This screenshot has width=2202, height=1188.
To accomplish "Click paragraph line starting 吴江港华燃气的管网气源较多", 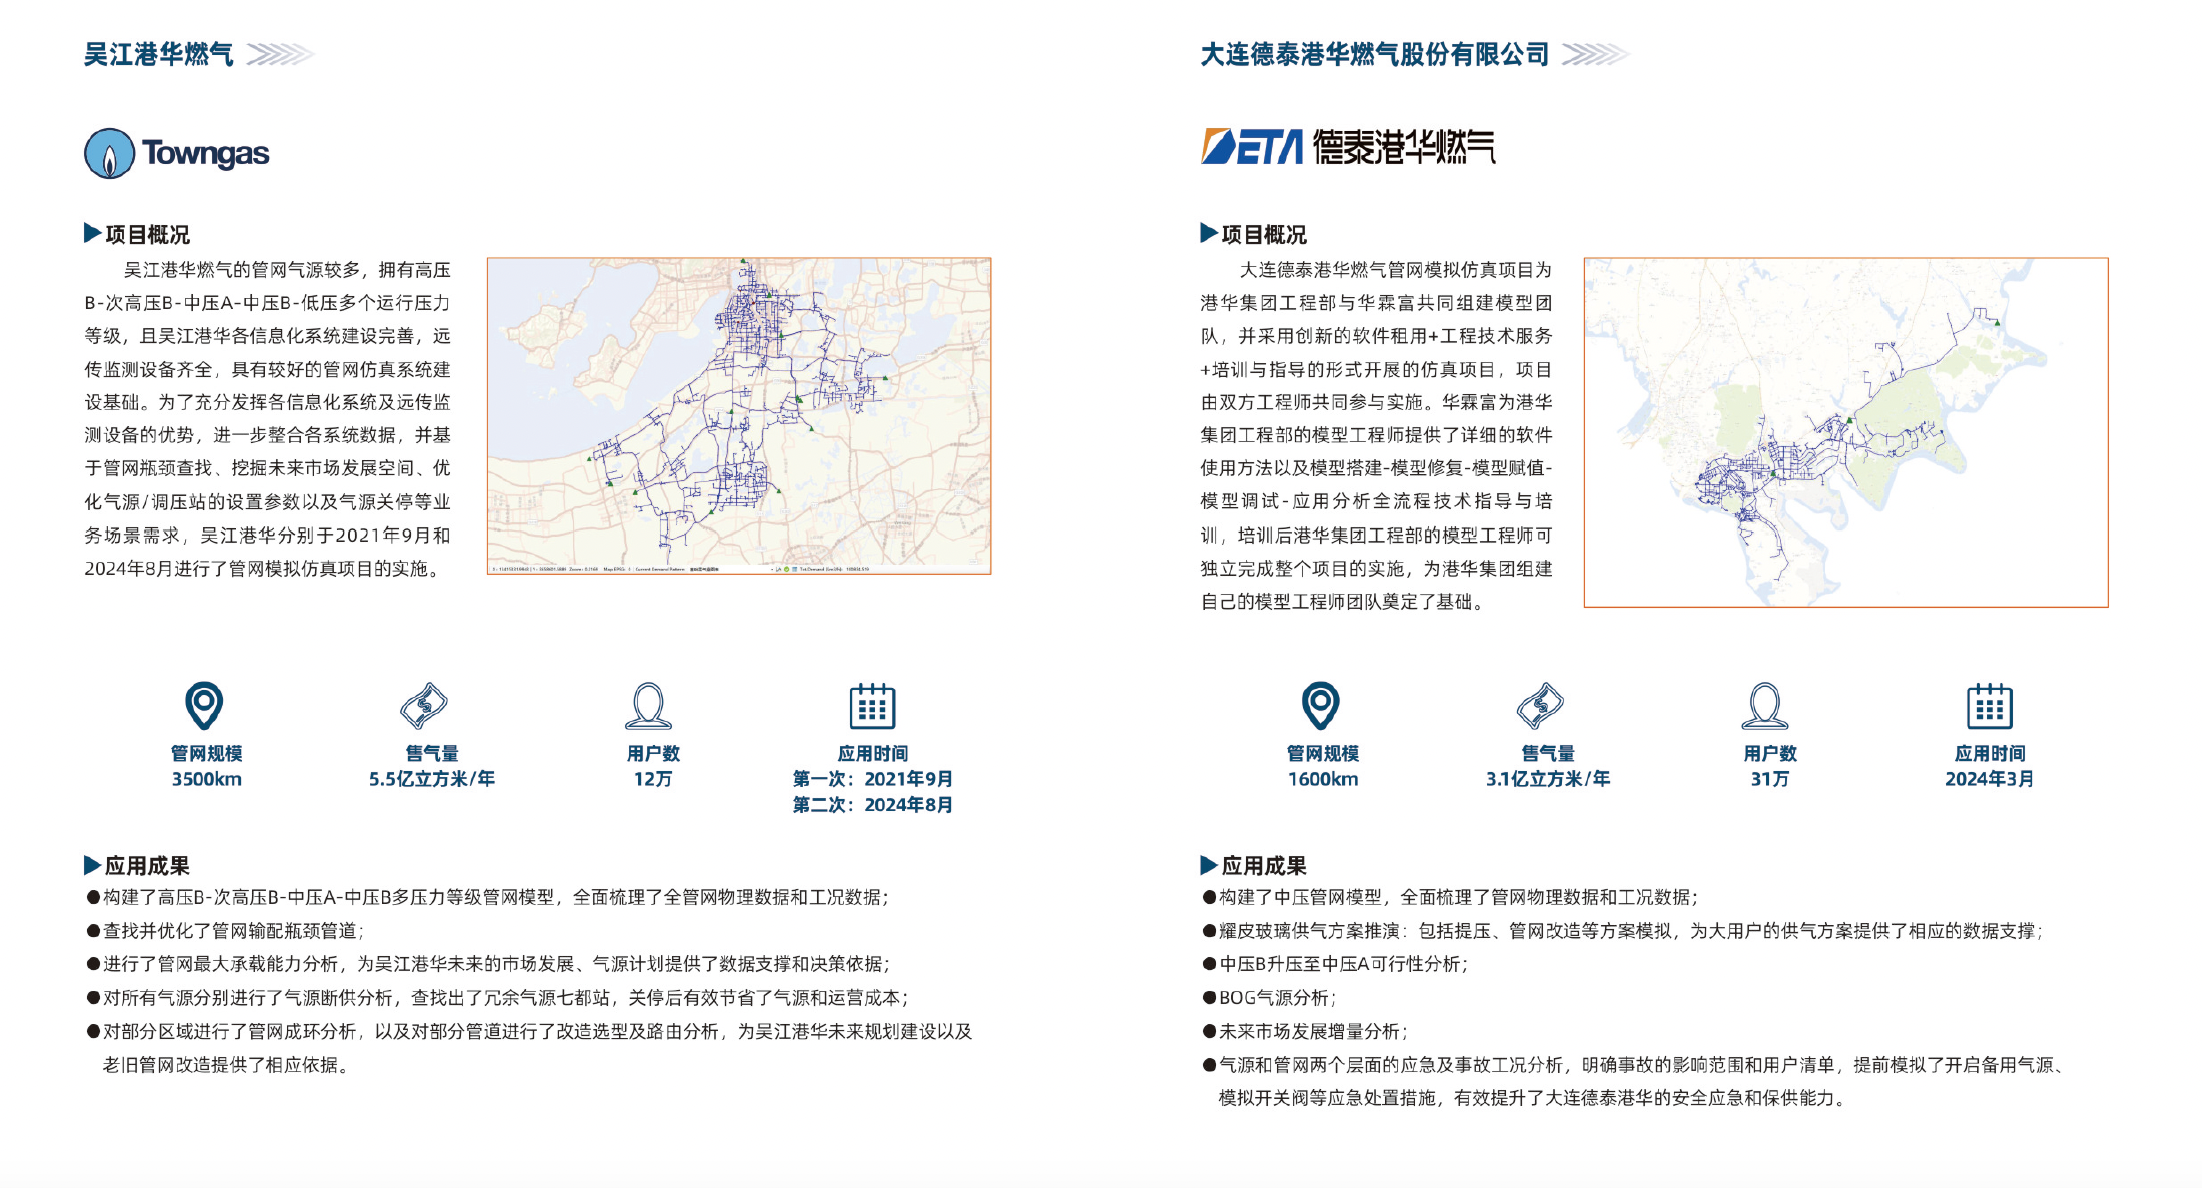I will pyautogui.click(x=287, y=270).
